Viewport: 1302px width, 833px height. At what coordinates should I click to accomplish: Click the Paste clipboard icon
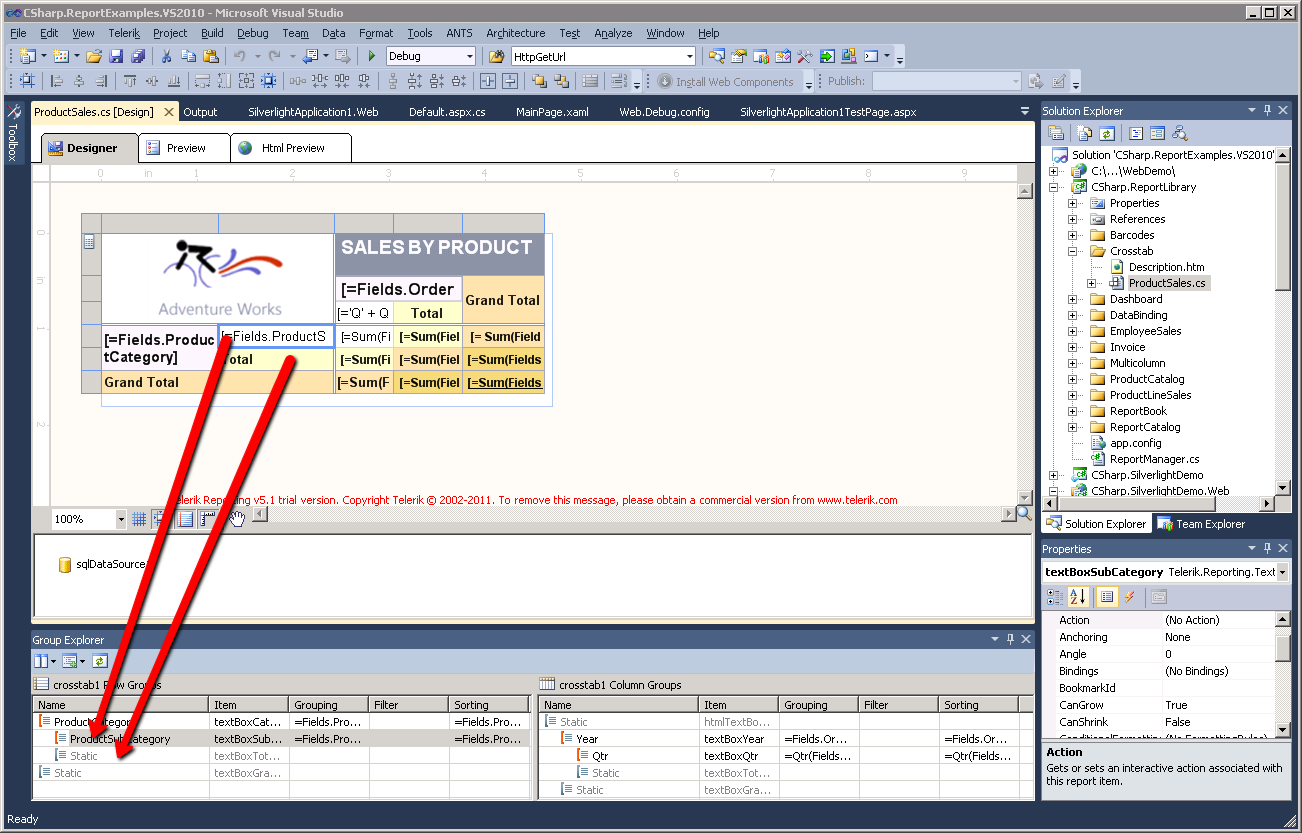[210, 57]
